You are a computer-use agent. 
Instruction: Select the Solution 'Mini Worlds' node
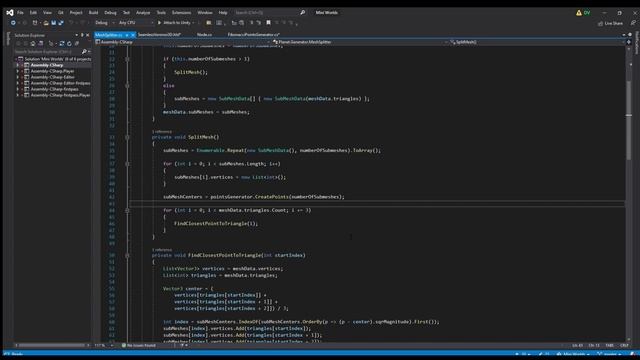53,59
